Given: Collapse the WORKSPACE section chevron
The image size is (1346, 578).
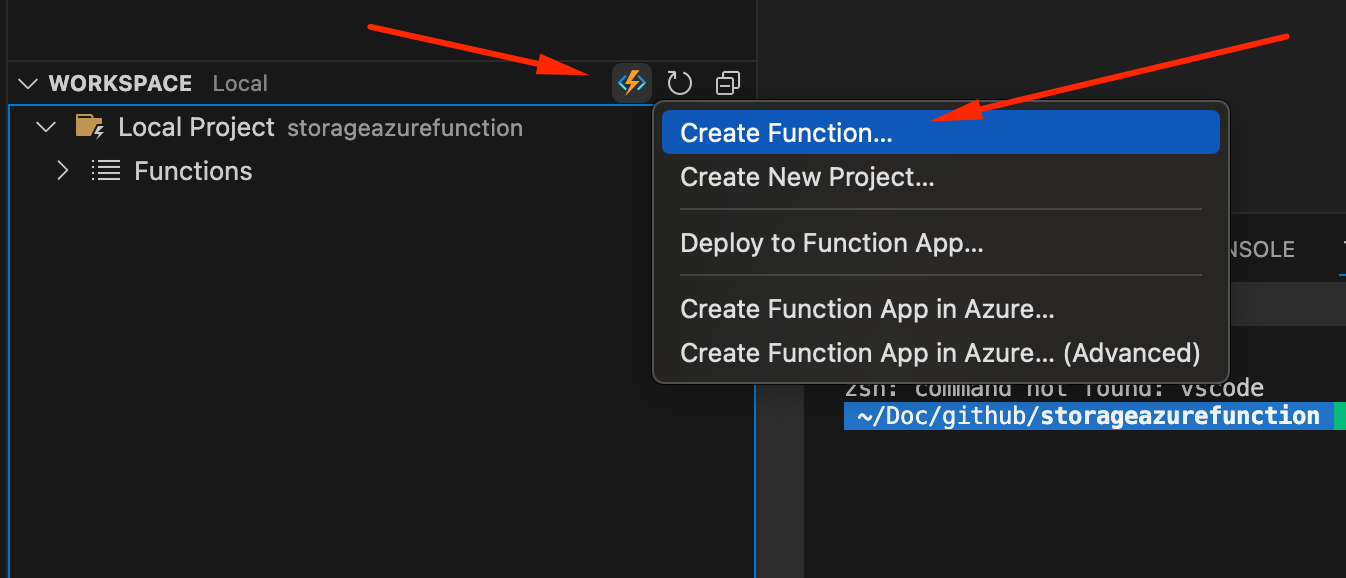Looking at the screenshot, I should point(28,84).
